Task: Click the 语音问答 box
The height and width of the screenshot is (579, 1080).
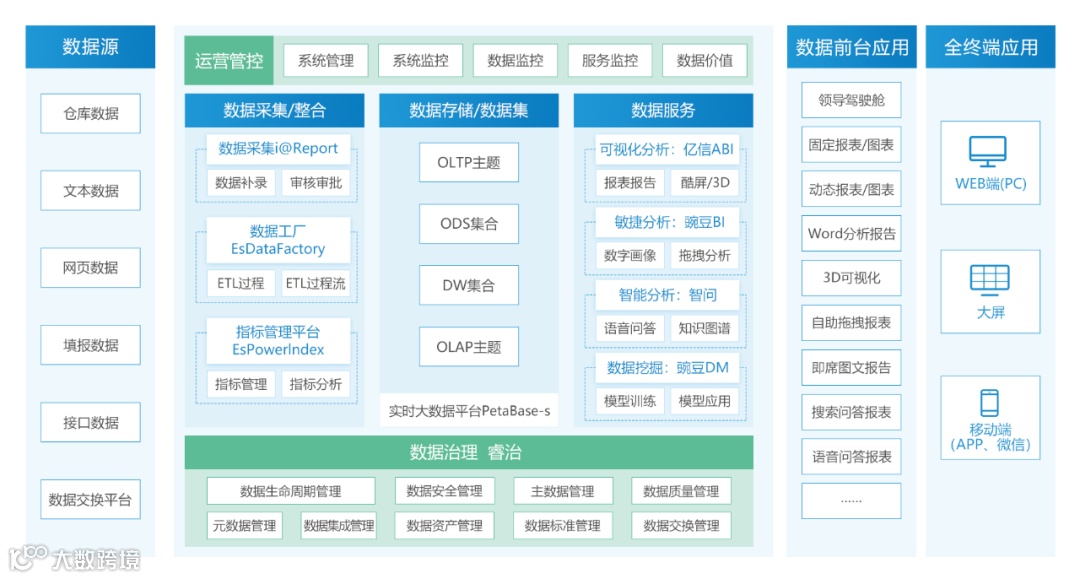Action: (x=630, y=328)
